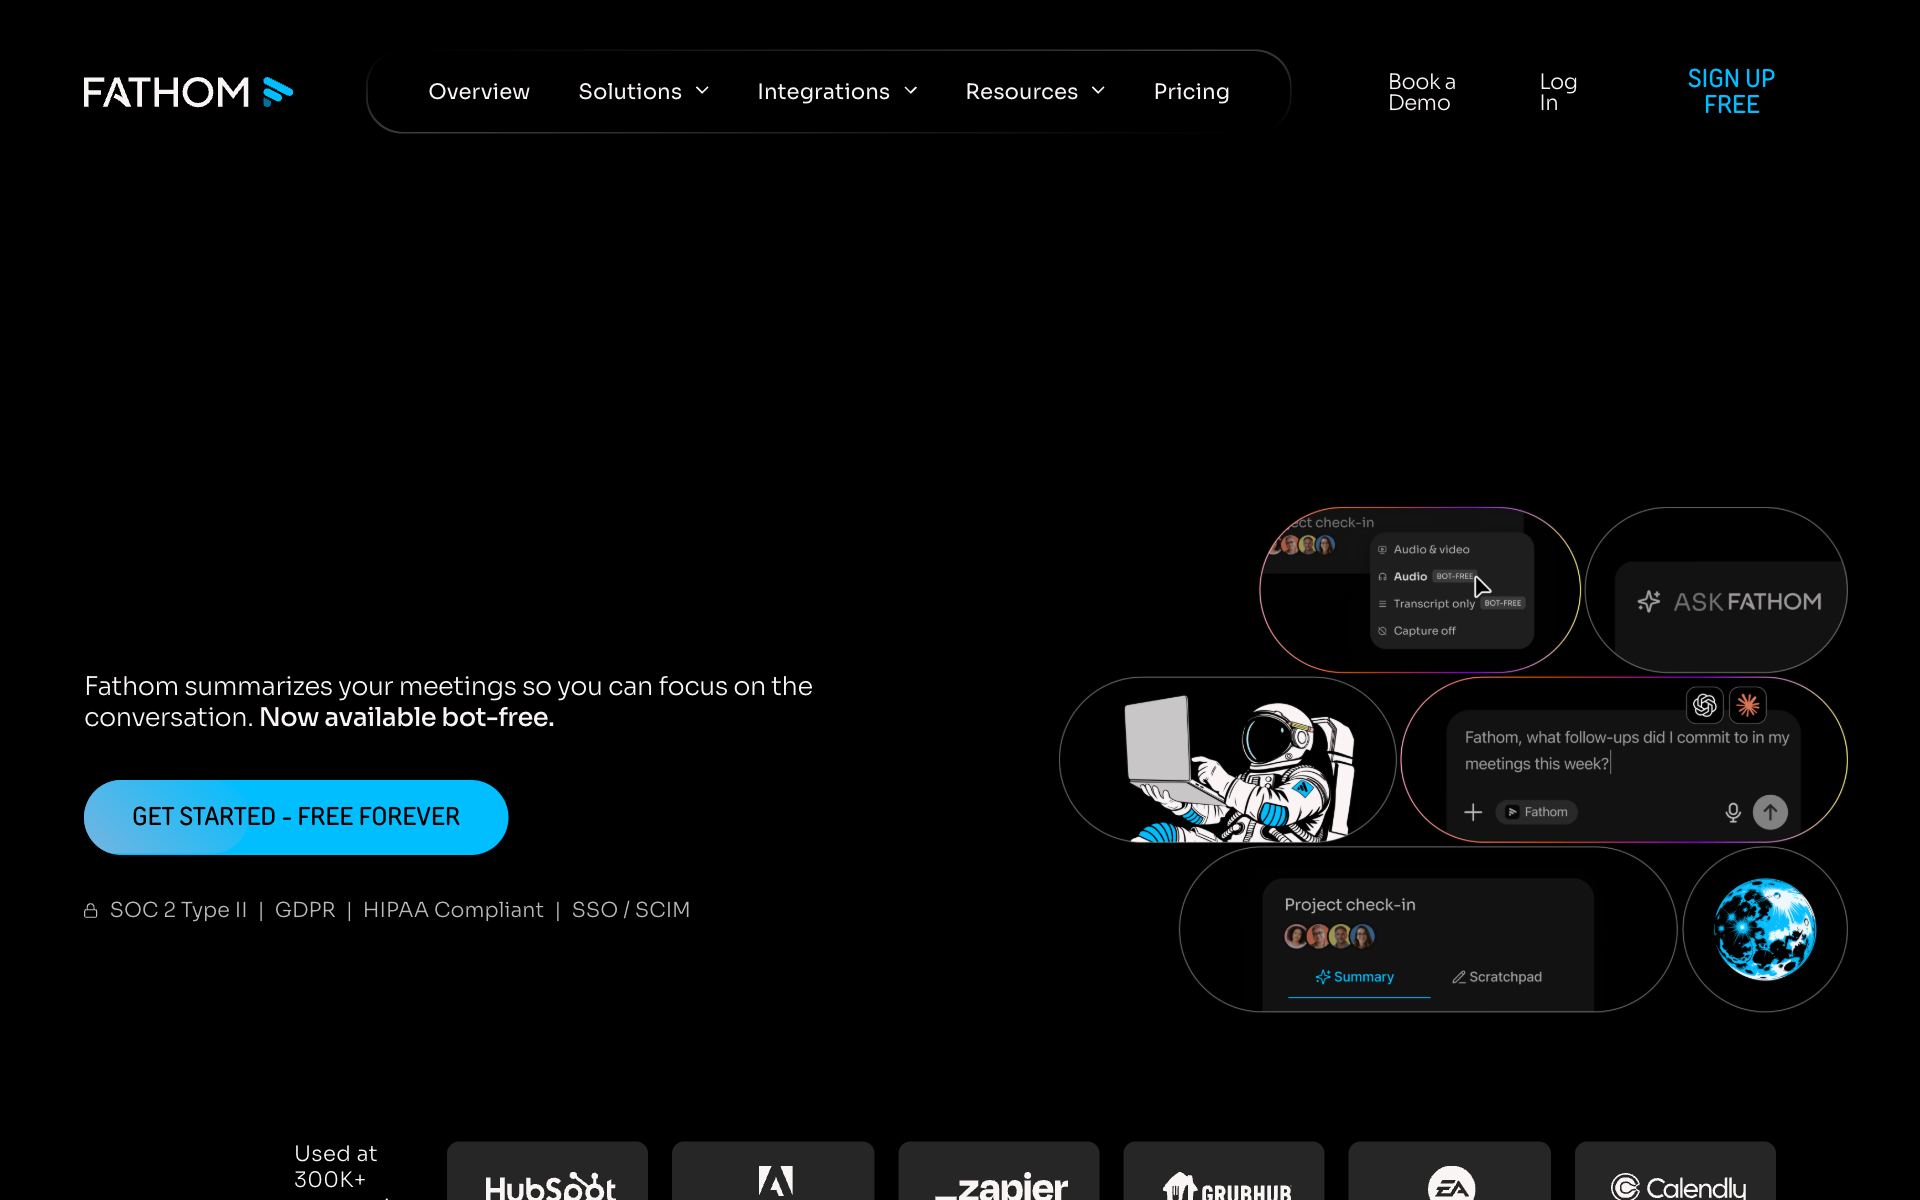Click the 'GDPR' text

pyautogui.click(x=305, y=910)
